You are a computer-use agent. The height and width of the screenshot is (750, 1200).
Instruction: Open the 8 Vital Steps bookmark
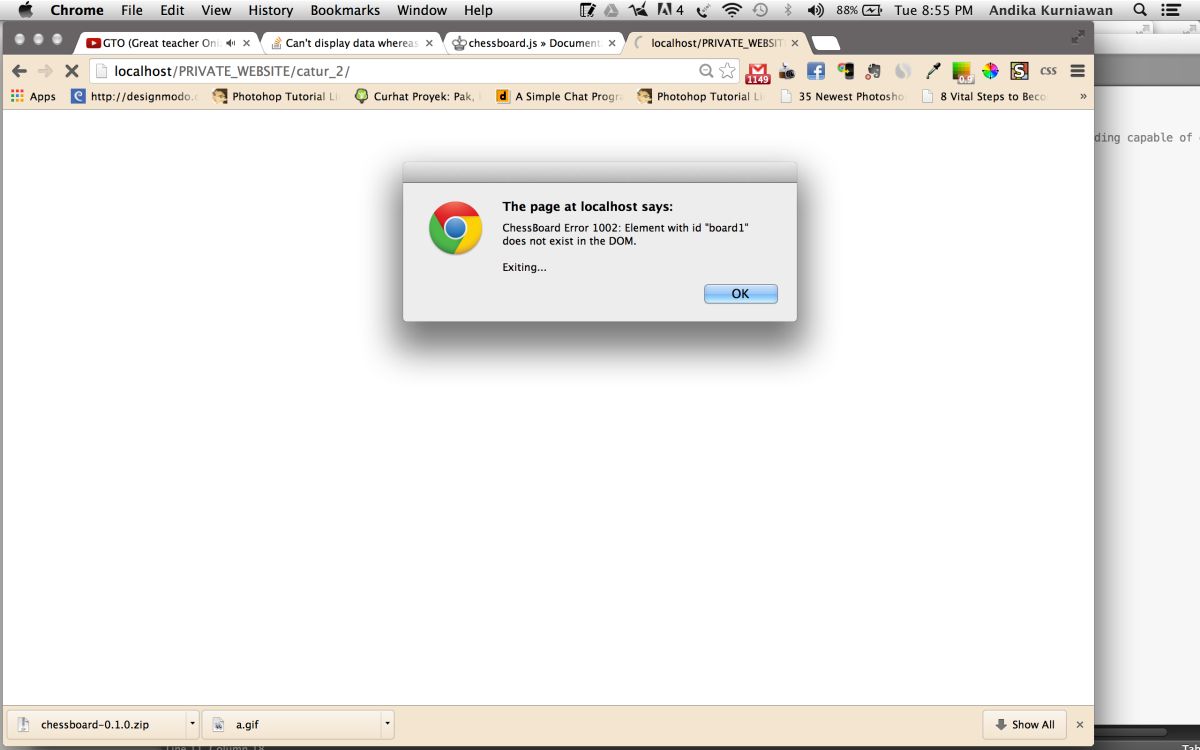[984, 97]
